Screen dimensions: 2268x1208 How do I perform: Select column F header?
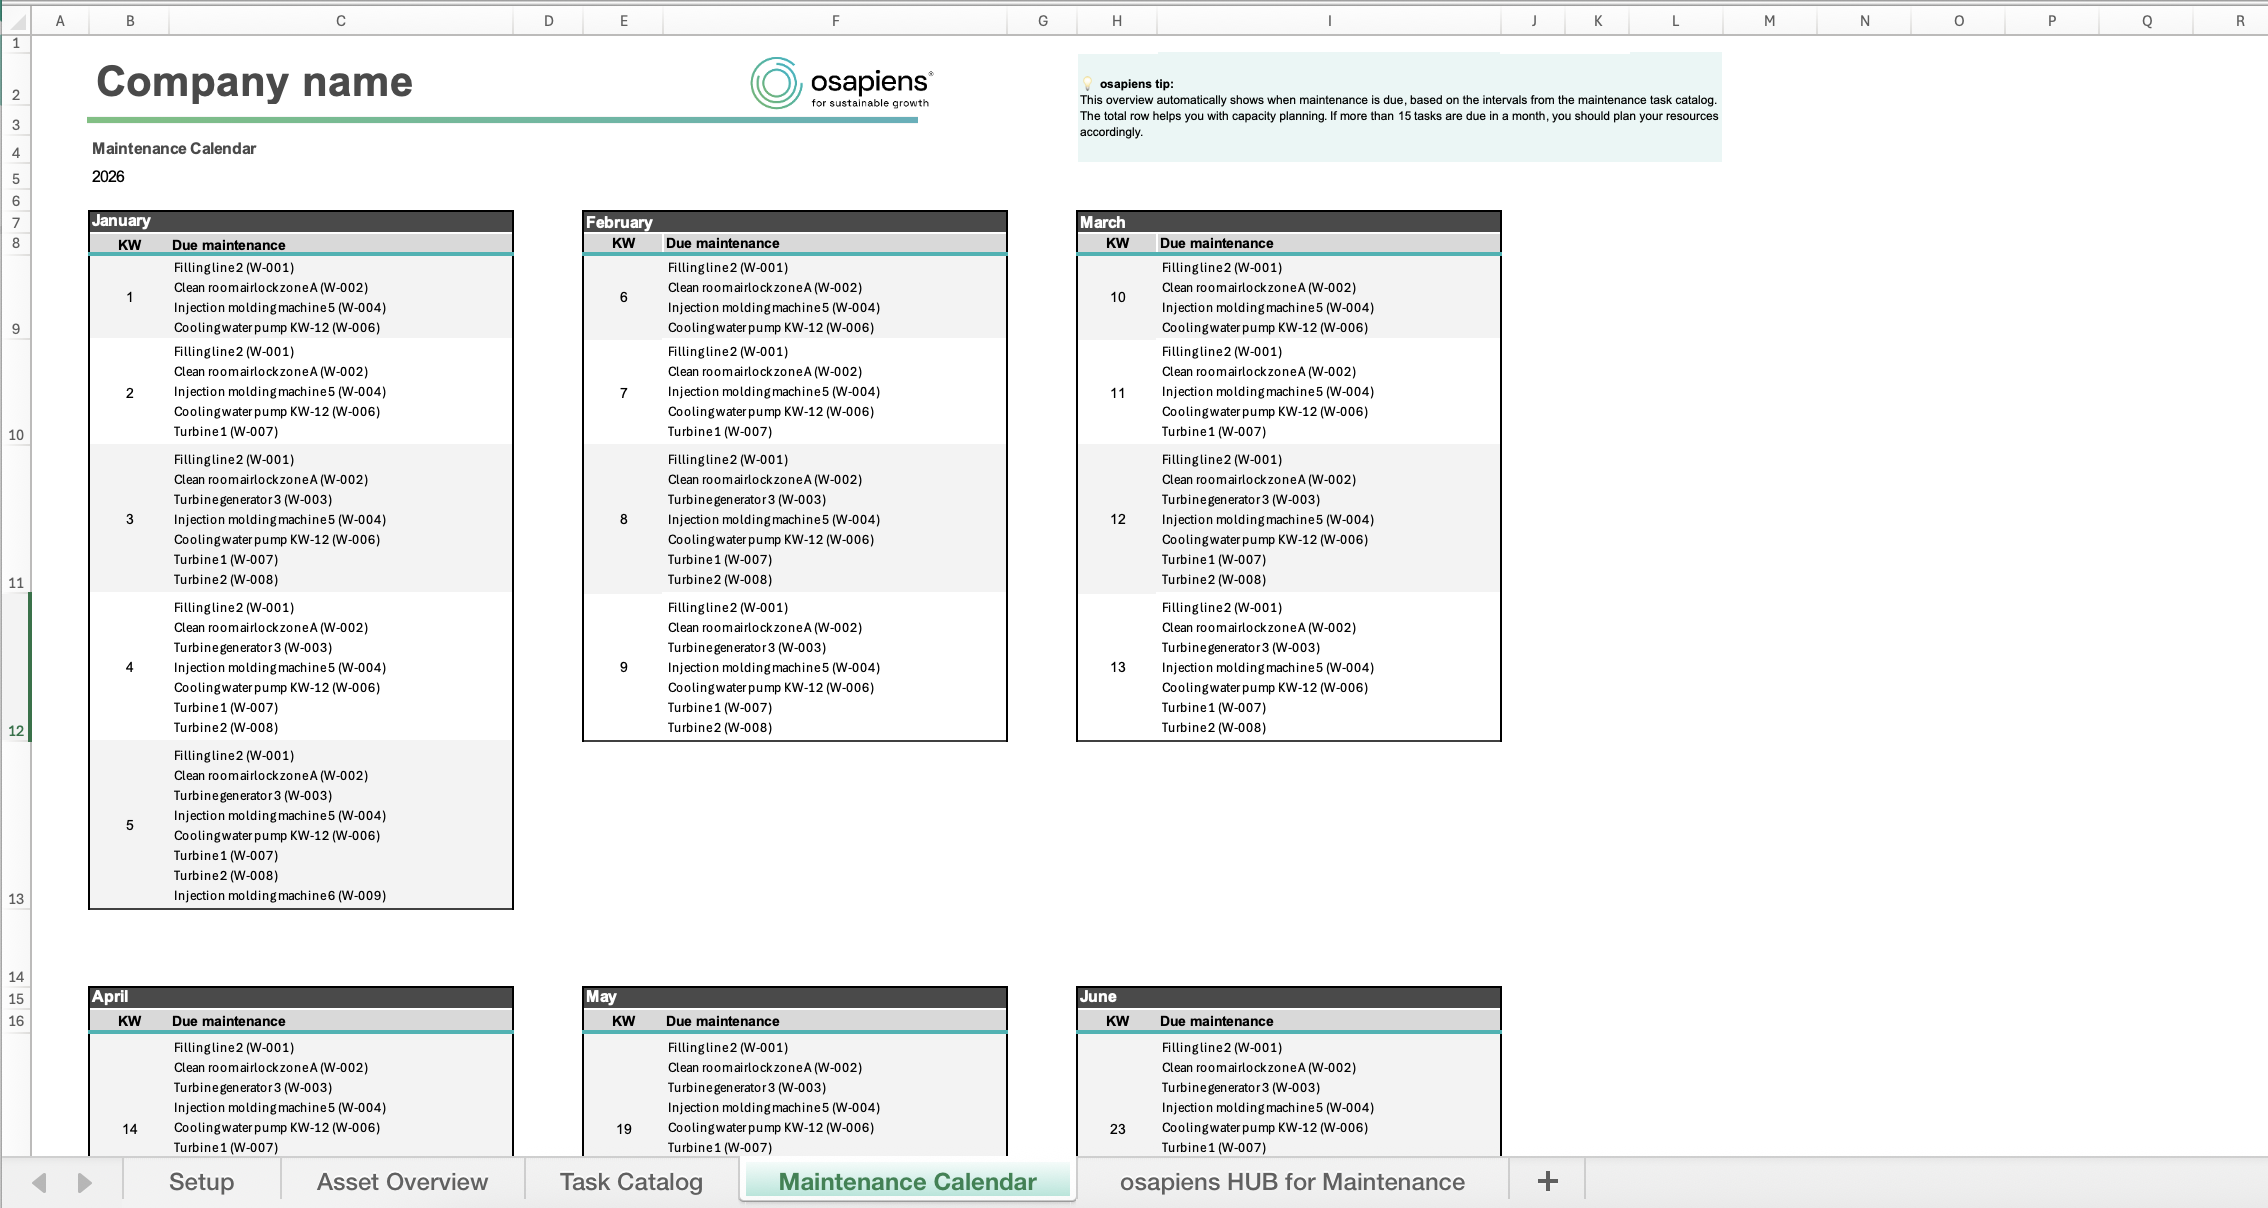point(835,20)
